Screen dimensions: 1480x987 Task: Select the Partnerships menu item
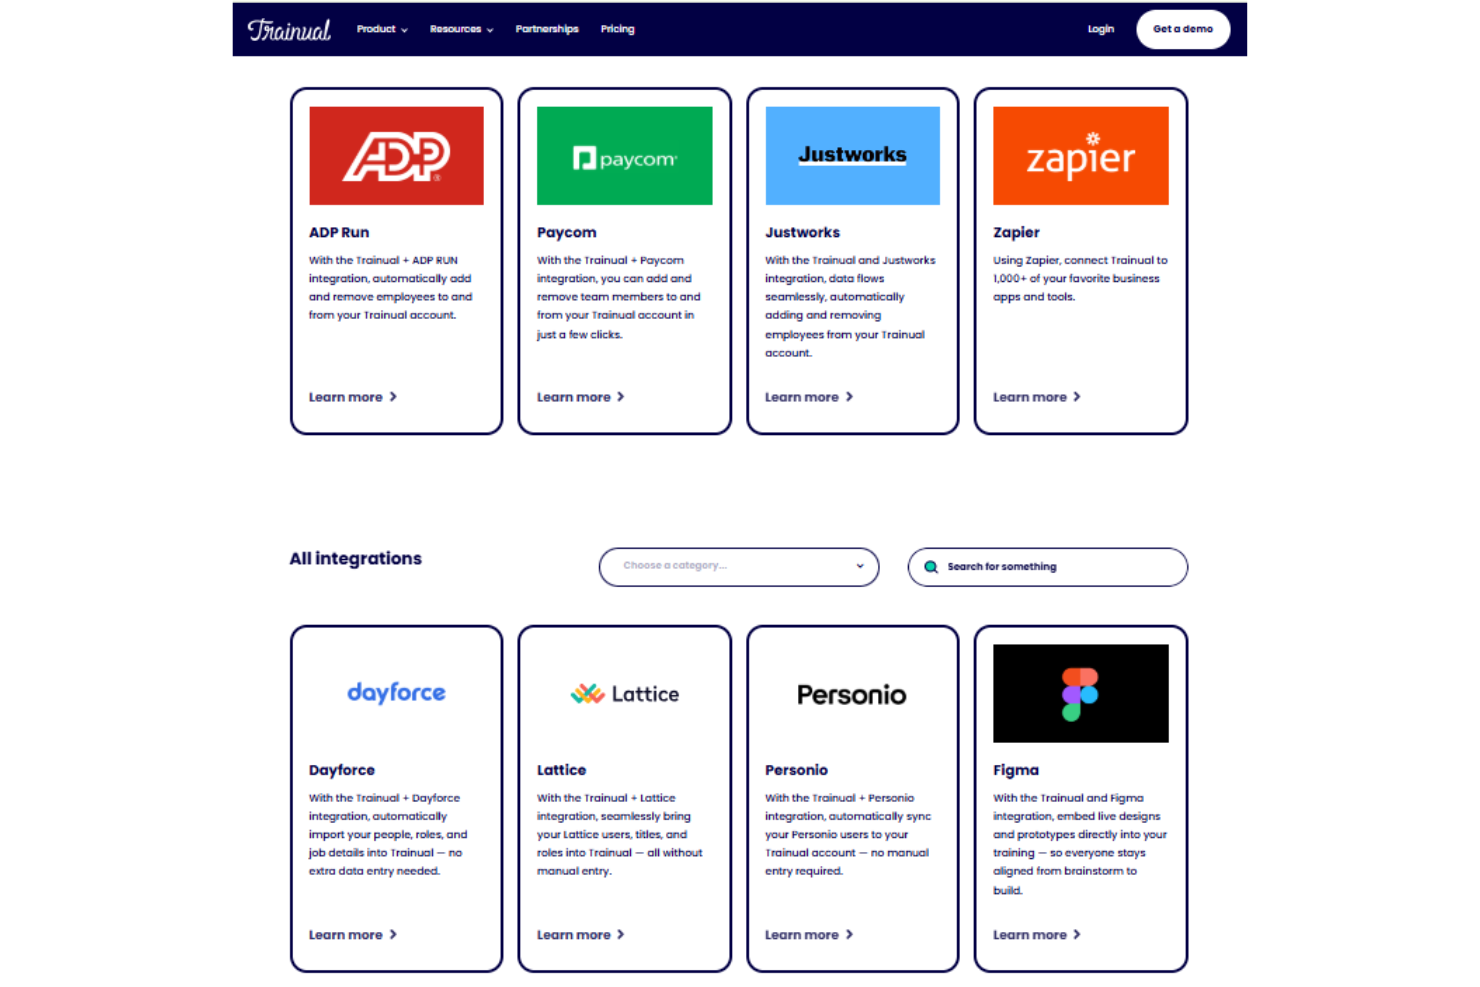547,29
